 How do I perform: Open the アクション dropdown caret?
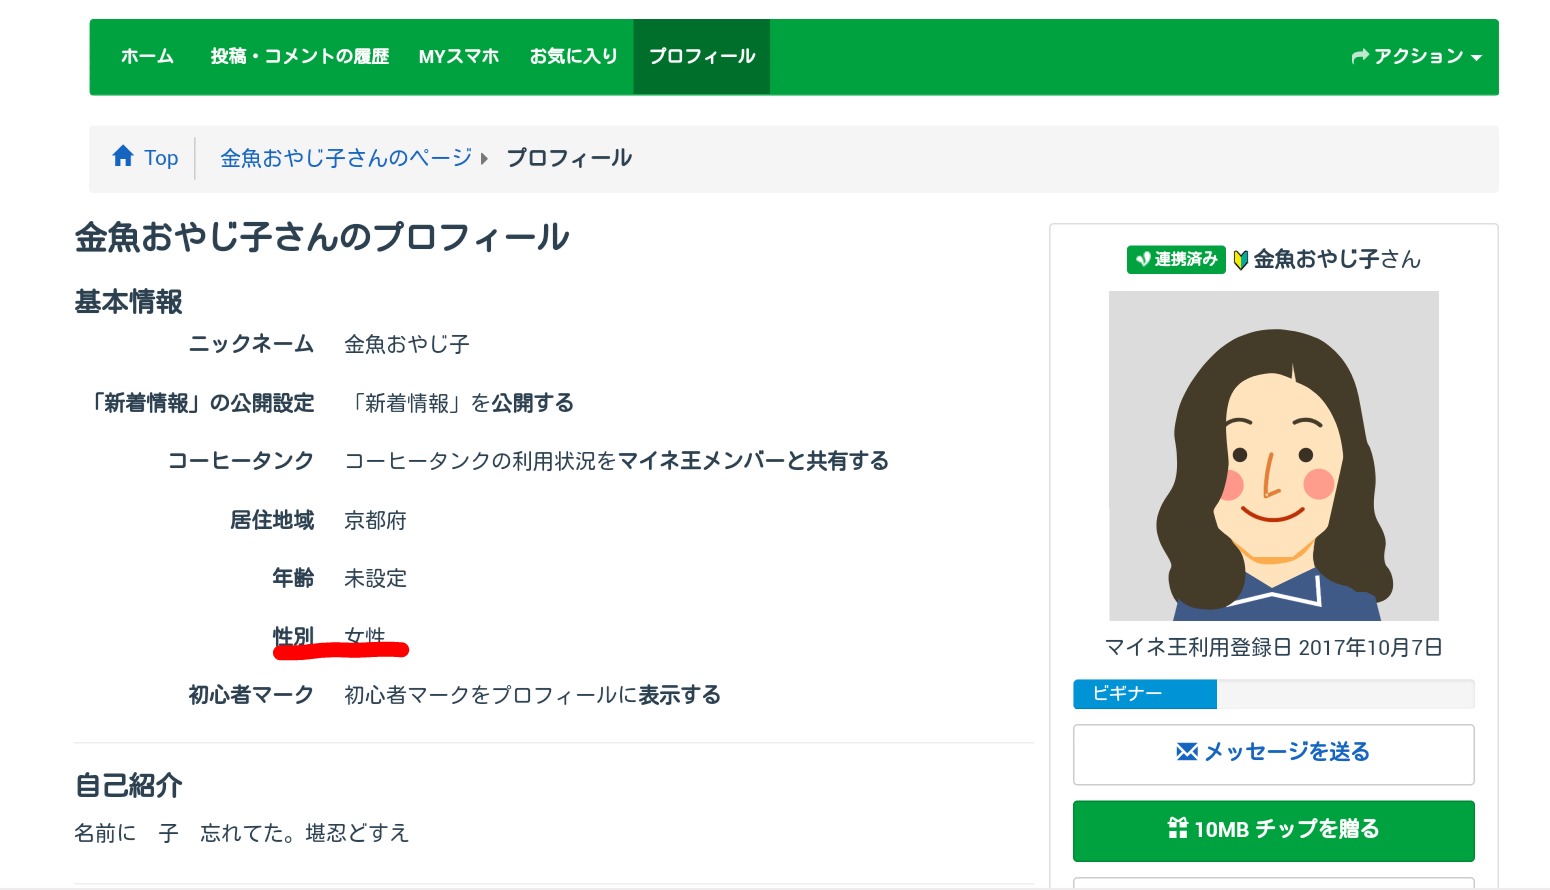pyautogui.click(x=1477, y=58)
